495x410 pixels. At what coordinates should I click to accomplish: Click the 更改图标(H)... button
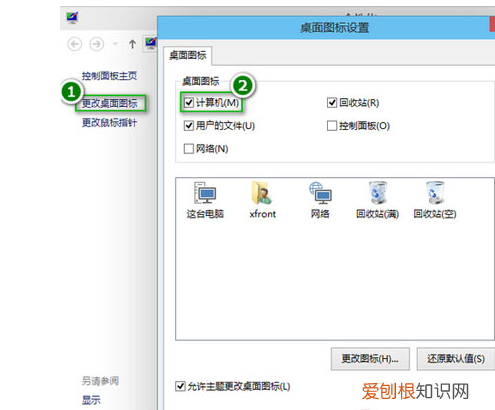(370, 359)
